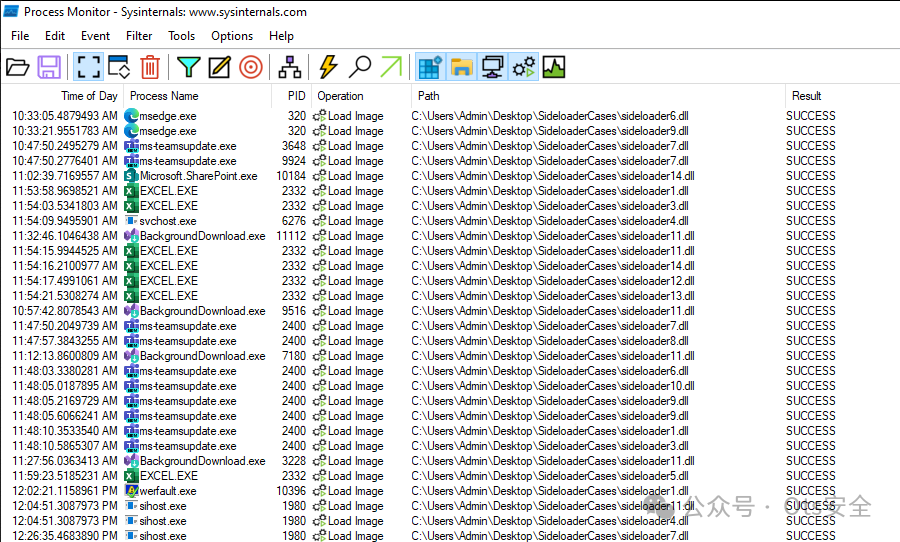Image resolution: width=900 pixels, height=542 pixels.
Task: Select the Include Process From Window target icon
Action: click(x=251, y=67)
